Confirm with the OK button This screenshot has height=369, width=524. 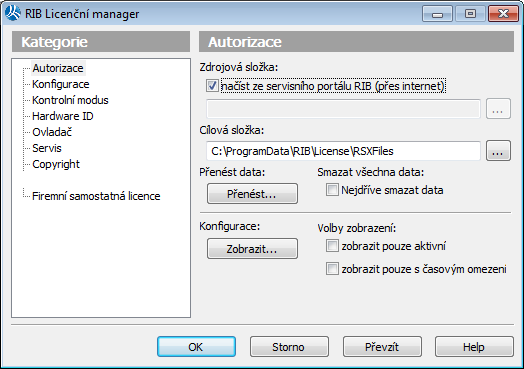(196, 347)
